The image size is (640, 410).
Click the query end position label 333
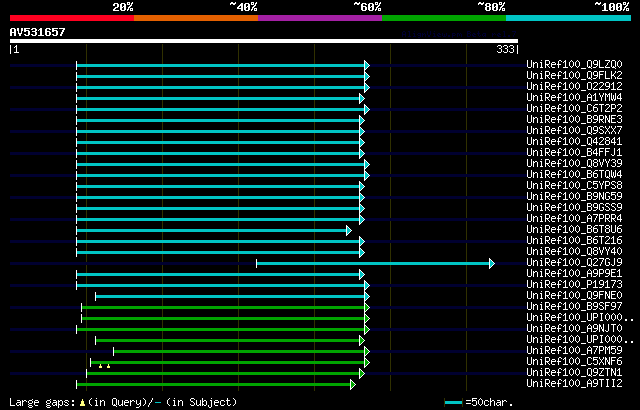(x=505, y=49)
